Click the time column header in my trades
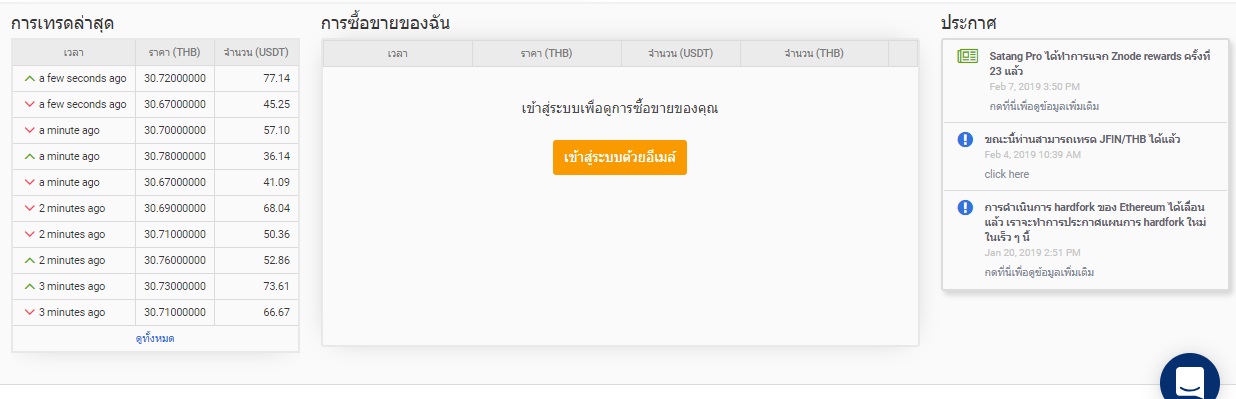 tap(397, 53)
